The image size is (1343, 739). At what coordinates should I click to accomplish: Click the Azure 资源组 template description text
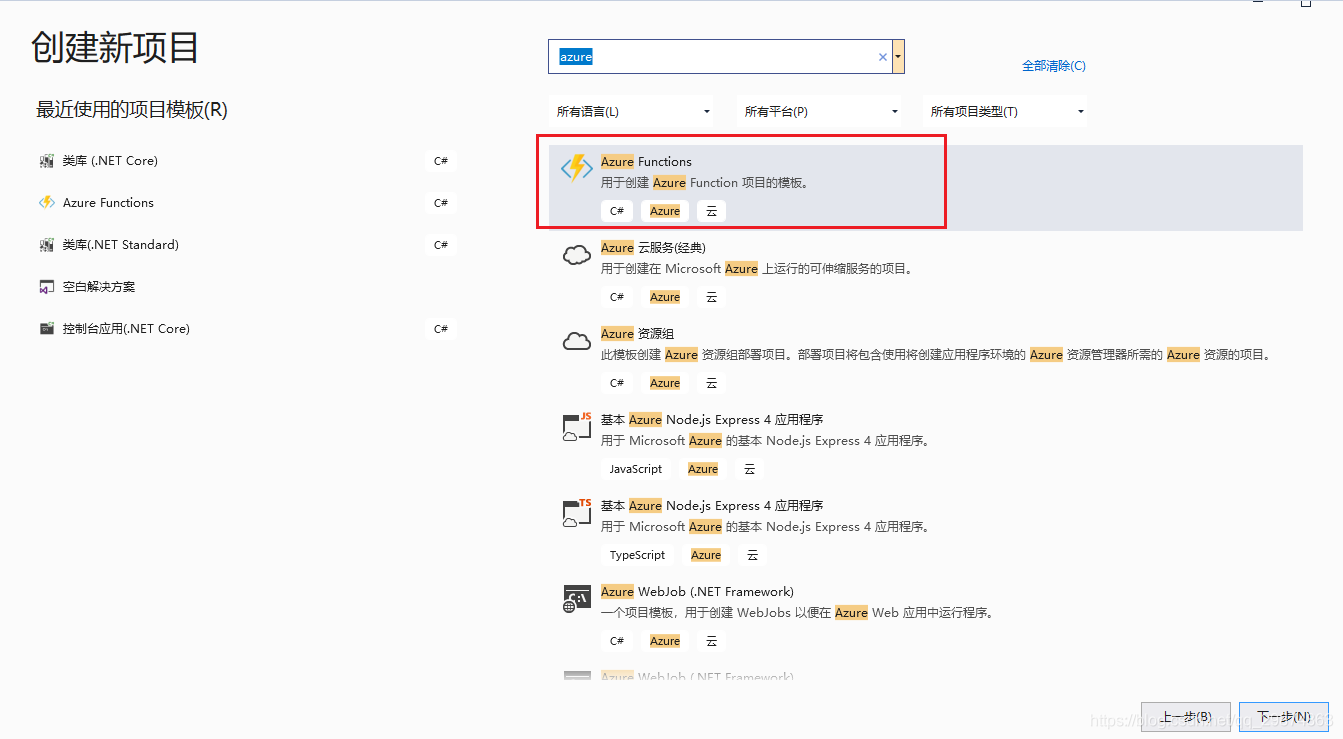938,355
